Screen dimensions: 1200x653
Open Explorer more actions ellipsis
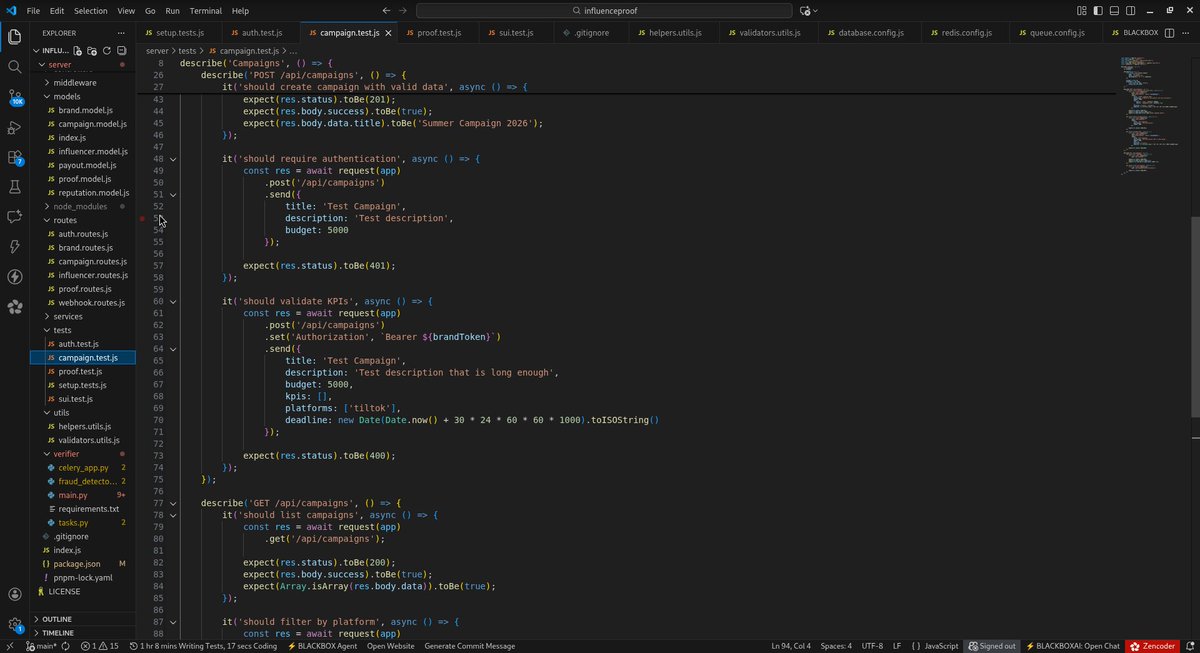(121, 33)
